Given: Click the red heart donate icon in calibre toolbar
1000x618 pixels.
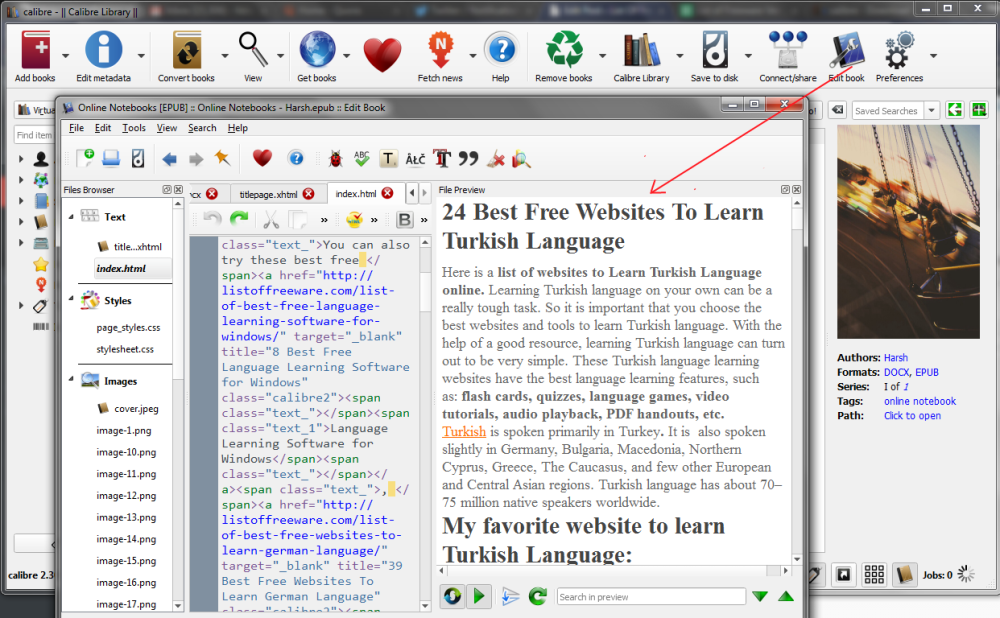Looking at the screenshot, I should tap(382, 54).
